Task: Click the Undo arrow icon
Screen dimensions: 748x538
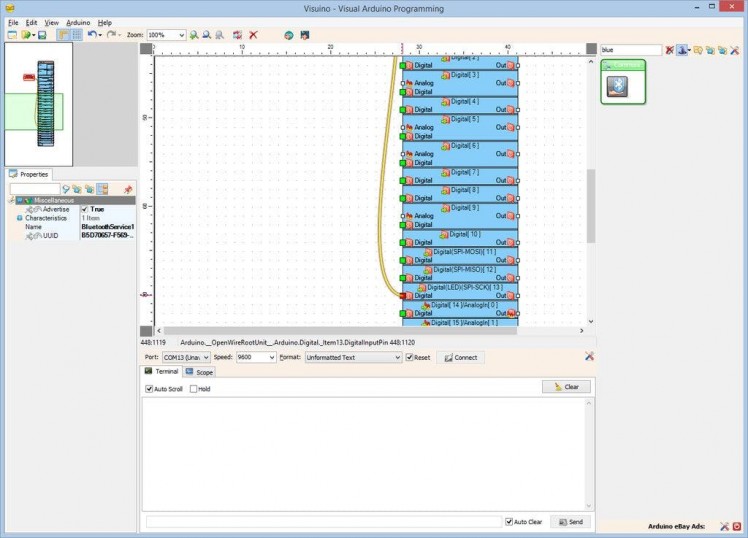Action: coord(92,35)
